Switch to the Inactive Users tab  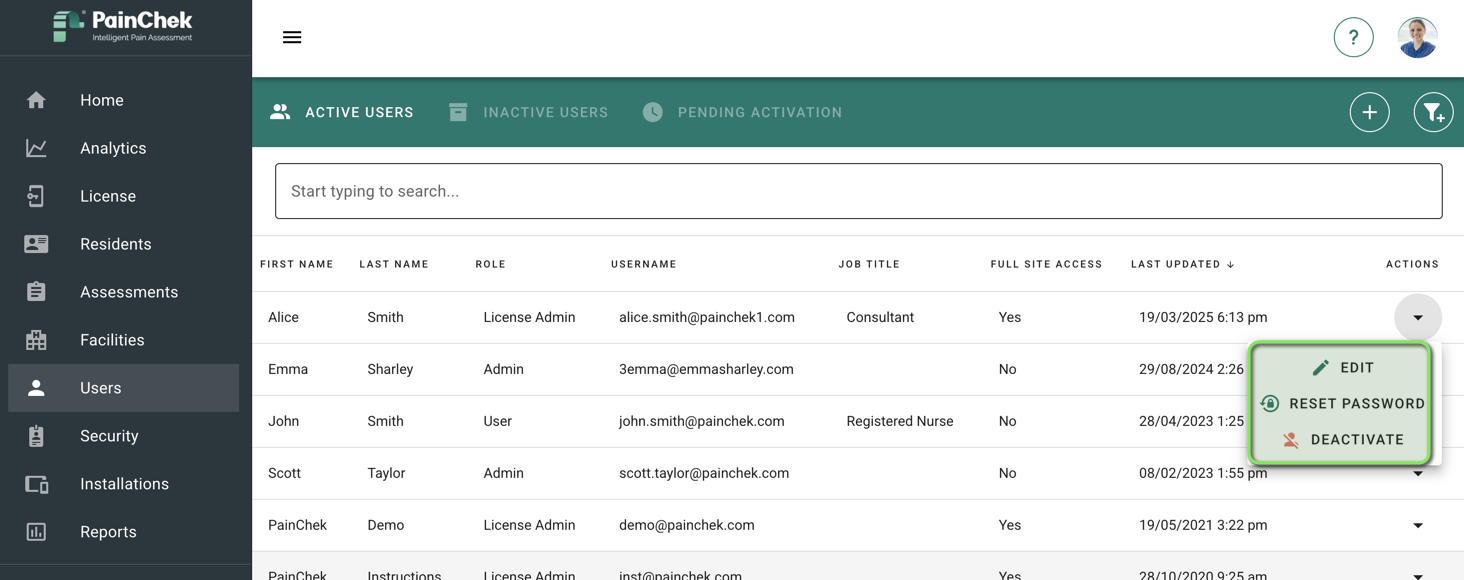(x=528, y=112)
